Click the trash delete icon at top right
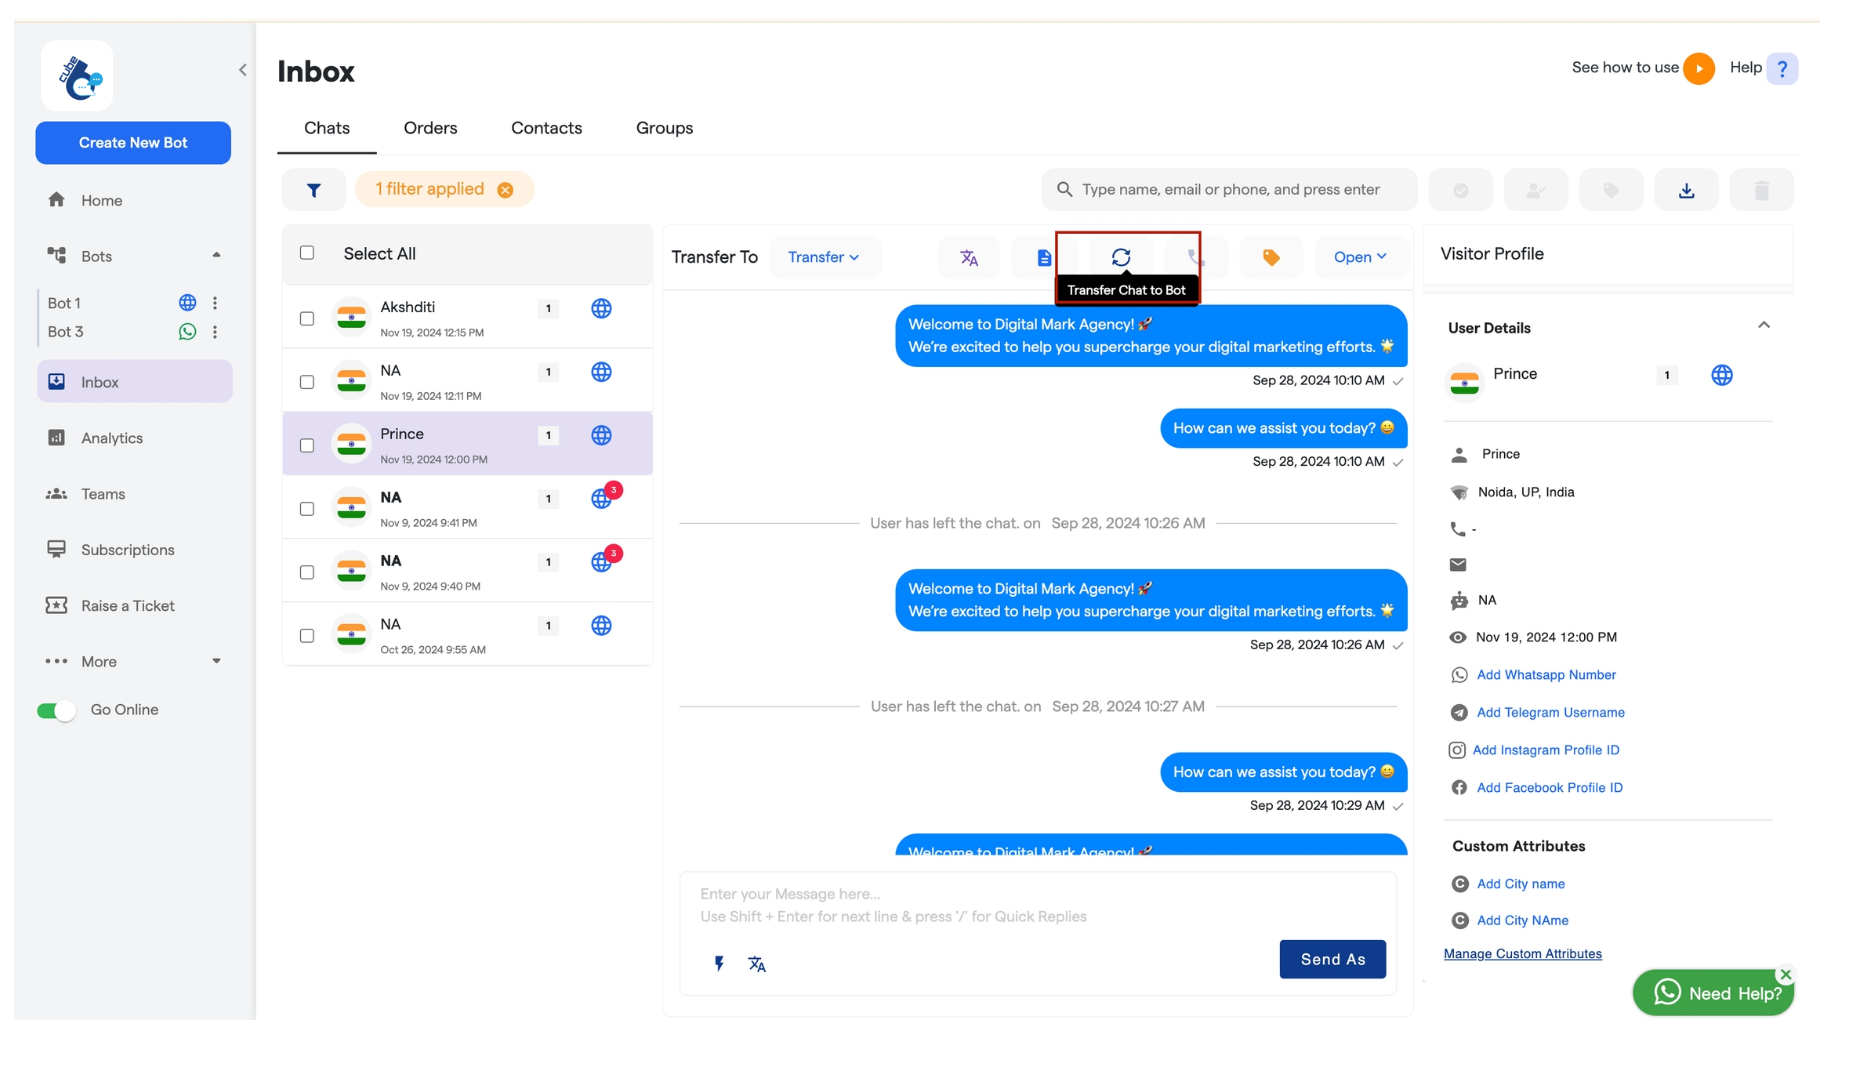 coord(1761,190)
